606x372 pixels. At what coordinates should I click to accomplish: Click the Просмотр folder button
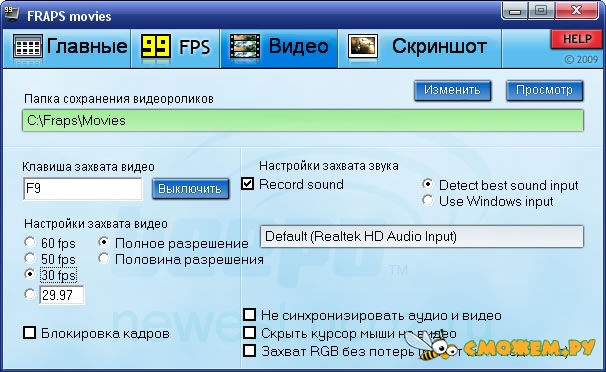pyautogui.click(x=544, y=90)
